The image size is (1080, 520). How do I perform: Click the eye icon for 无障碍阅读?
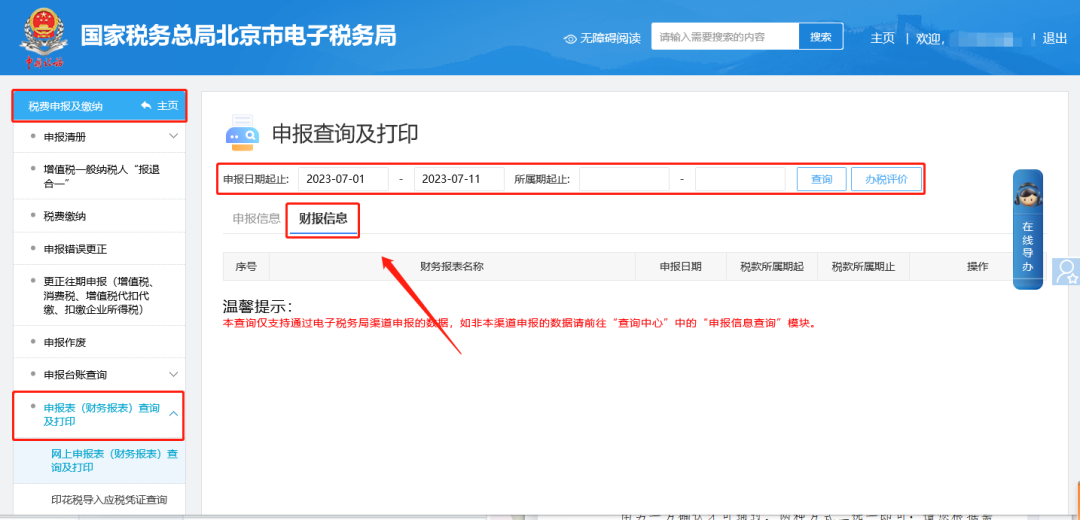[570, 39]
